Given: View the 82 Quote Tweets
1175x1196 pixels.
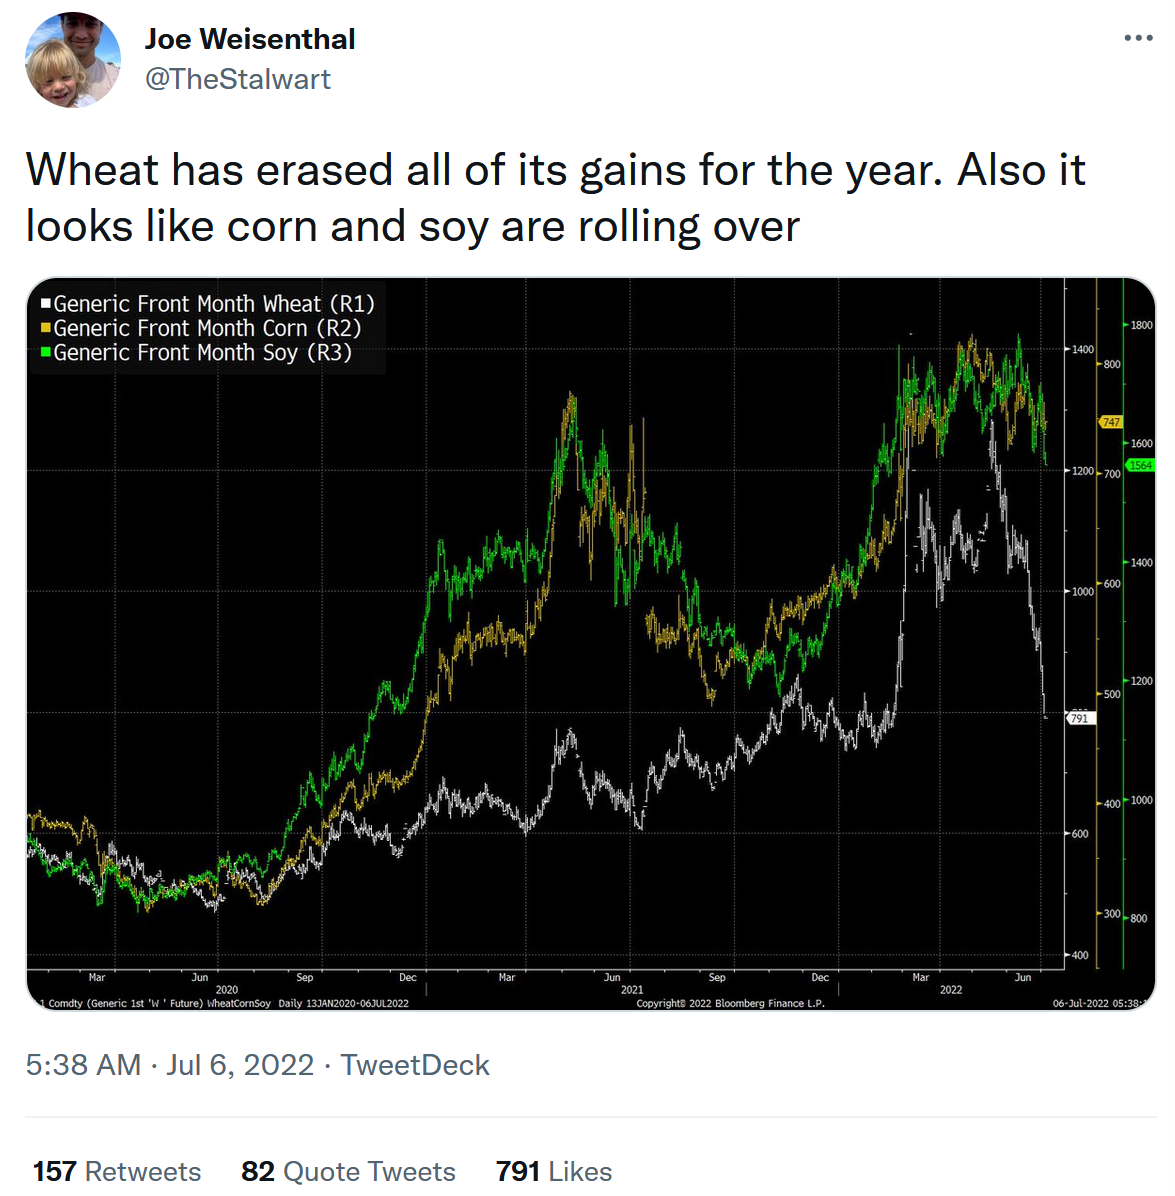Looking at the screenshot, I should [x=348, y=1171].
